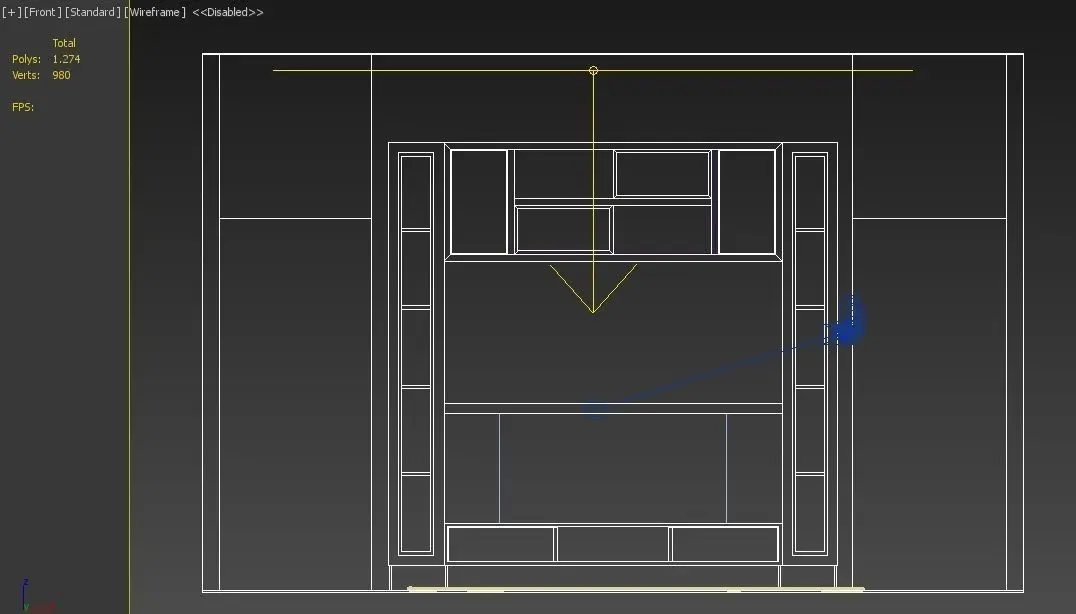The height and width of the screenshot is (614, 1076).
Task: Select the central TV panel rectangle
Action: coord(613,468)
